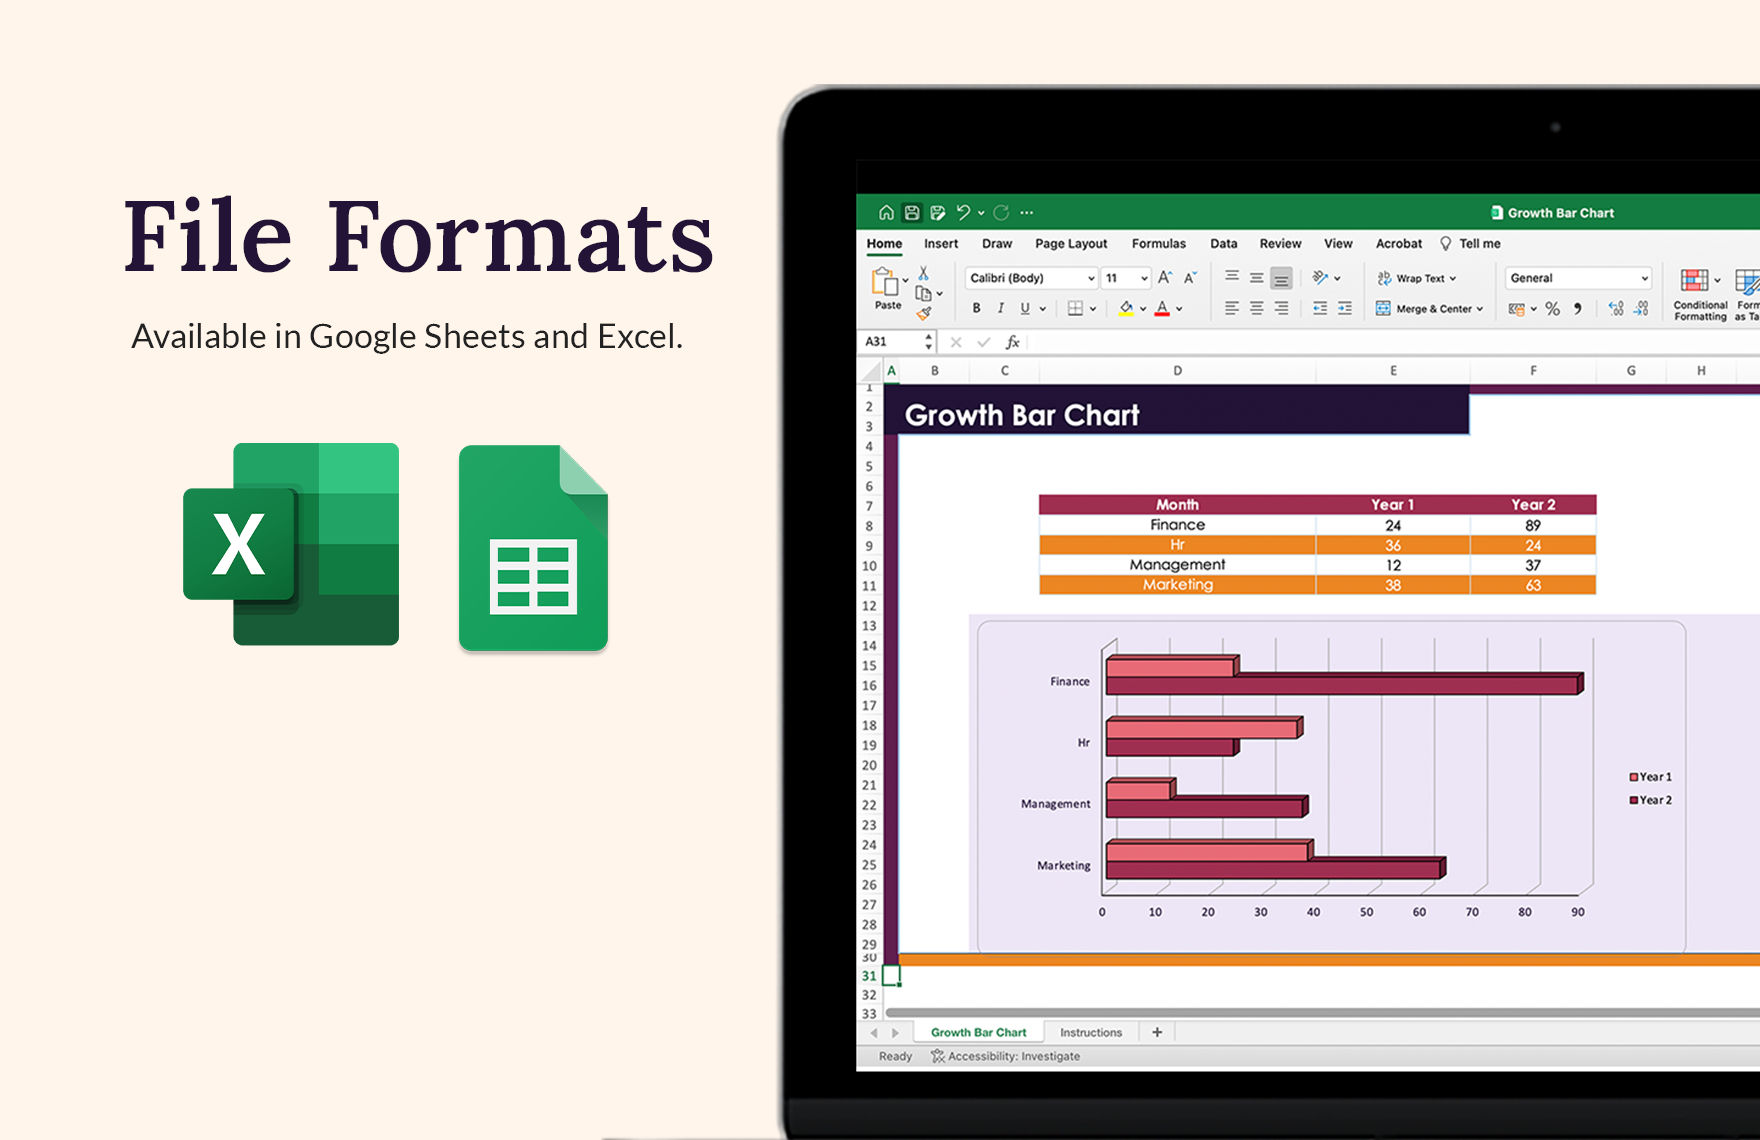Select the Growth Bar Chart sheet tab
1760x1140 pixels.
(979, 1032)
